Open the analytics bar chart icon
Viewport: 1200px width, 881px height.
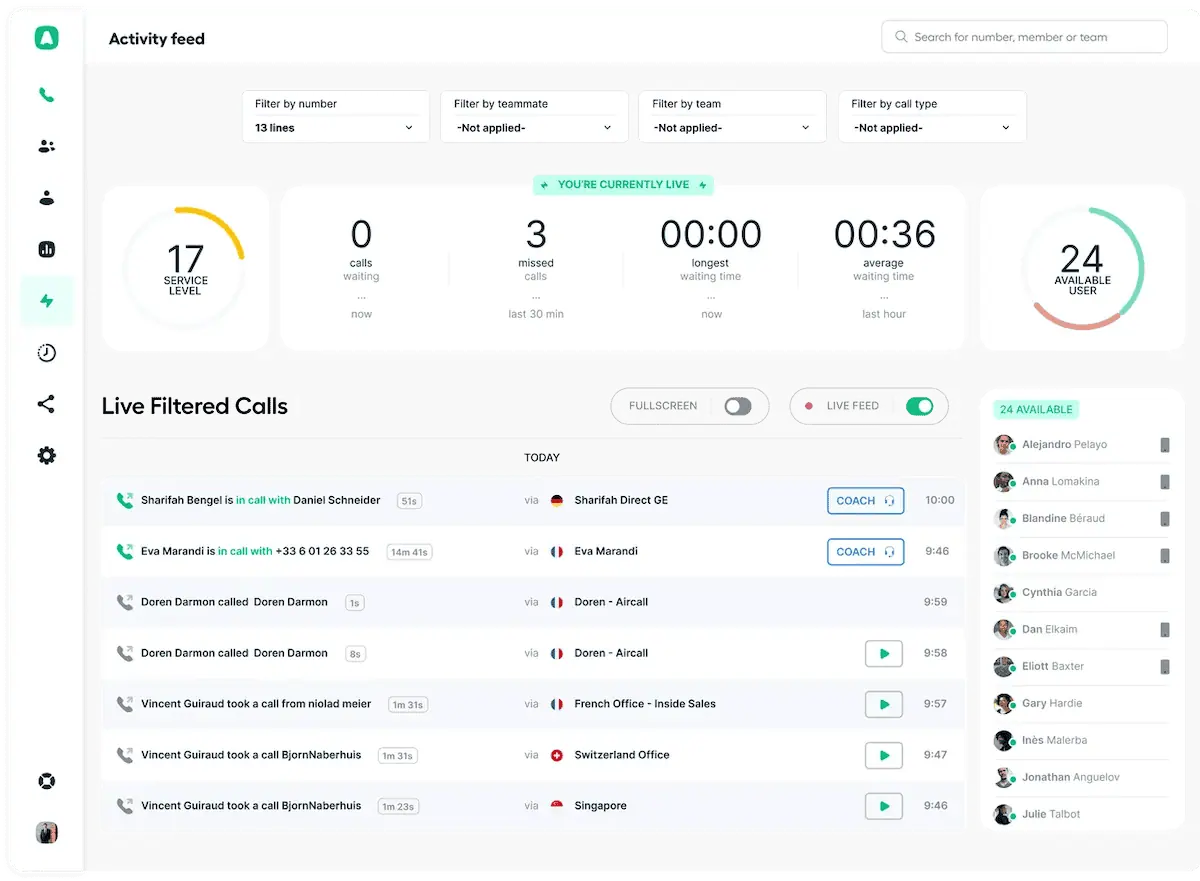(46, 249)
